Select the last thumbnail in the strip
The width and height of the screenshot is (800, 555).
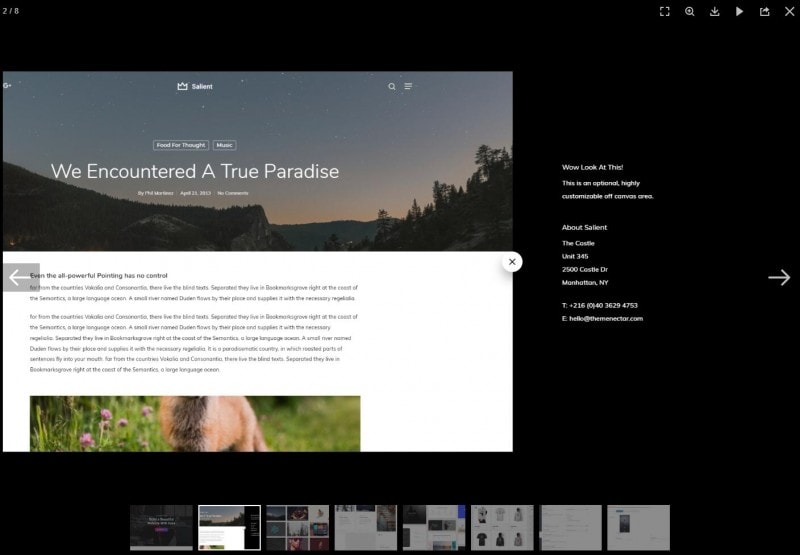638,527
